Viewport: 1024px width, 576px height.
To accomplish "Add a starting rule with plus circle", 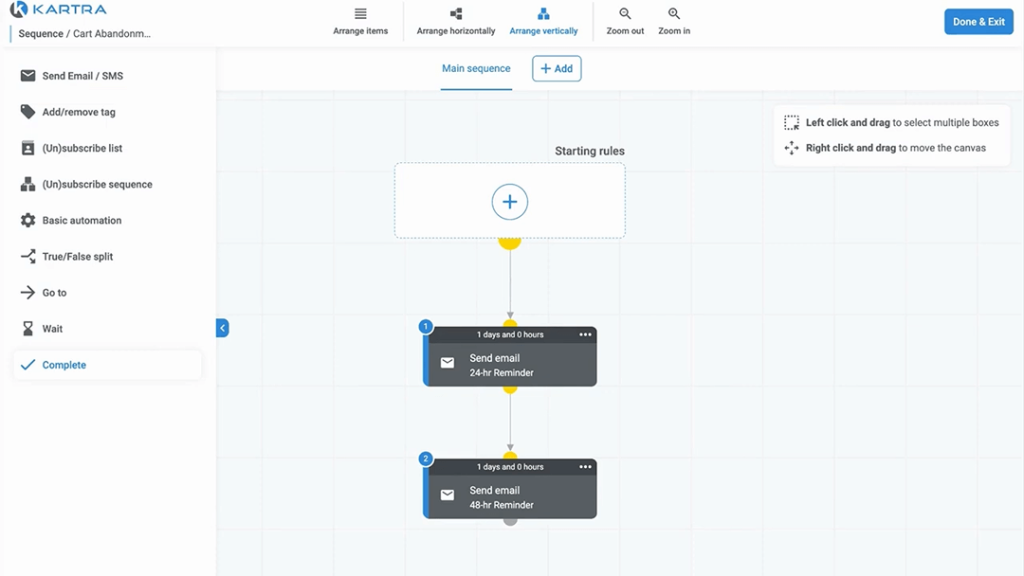I will (509, 202).
